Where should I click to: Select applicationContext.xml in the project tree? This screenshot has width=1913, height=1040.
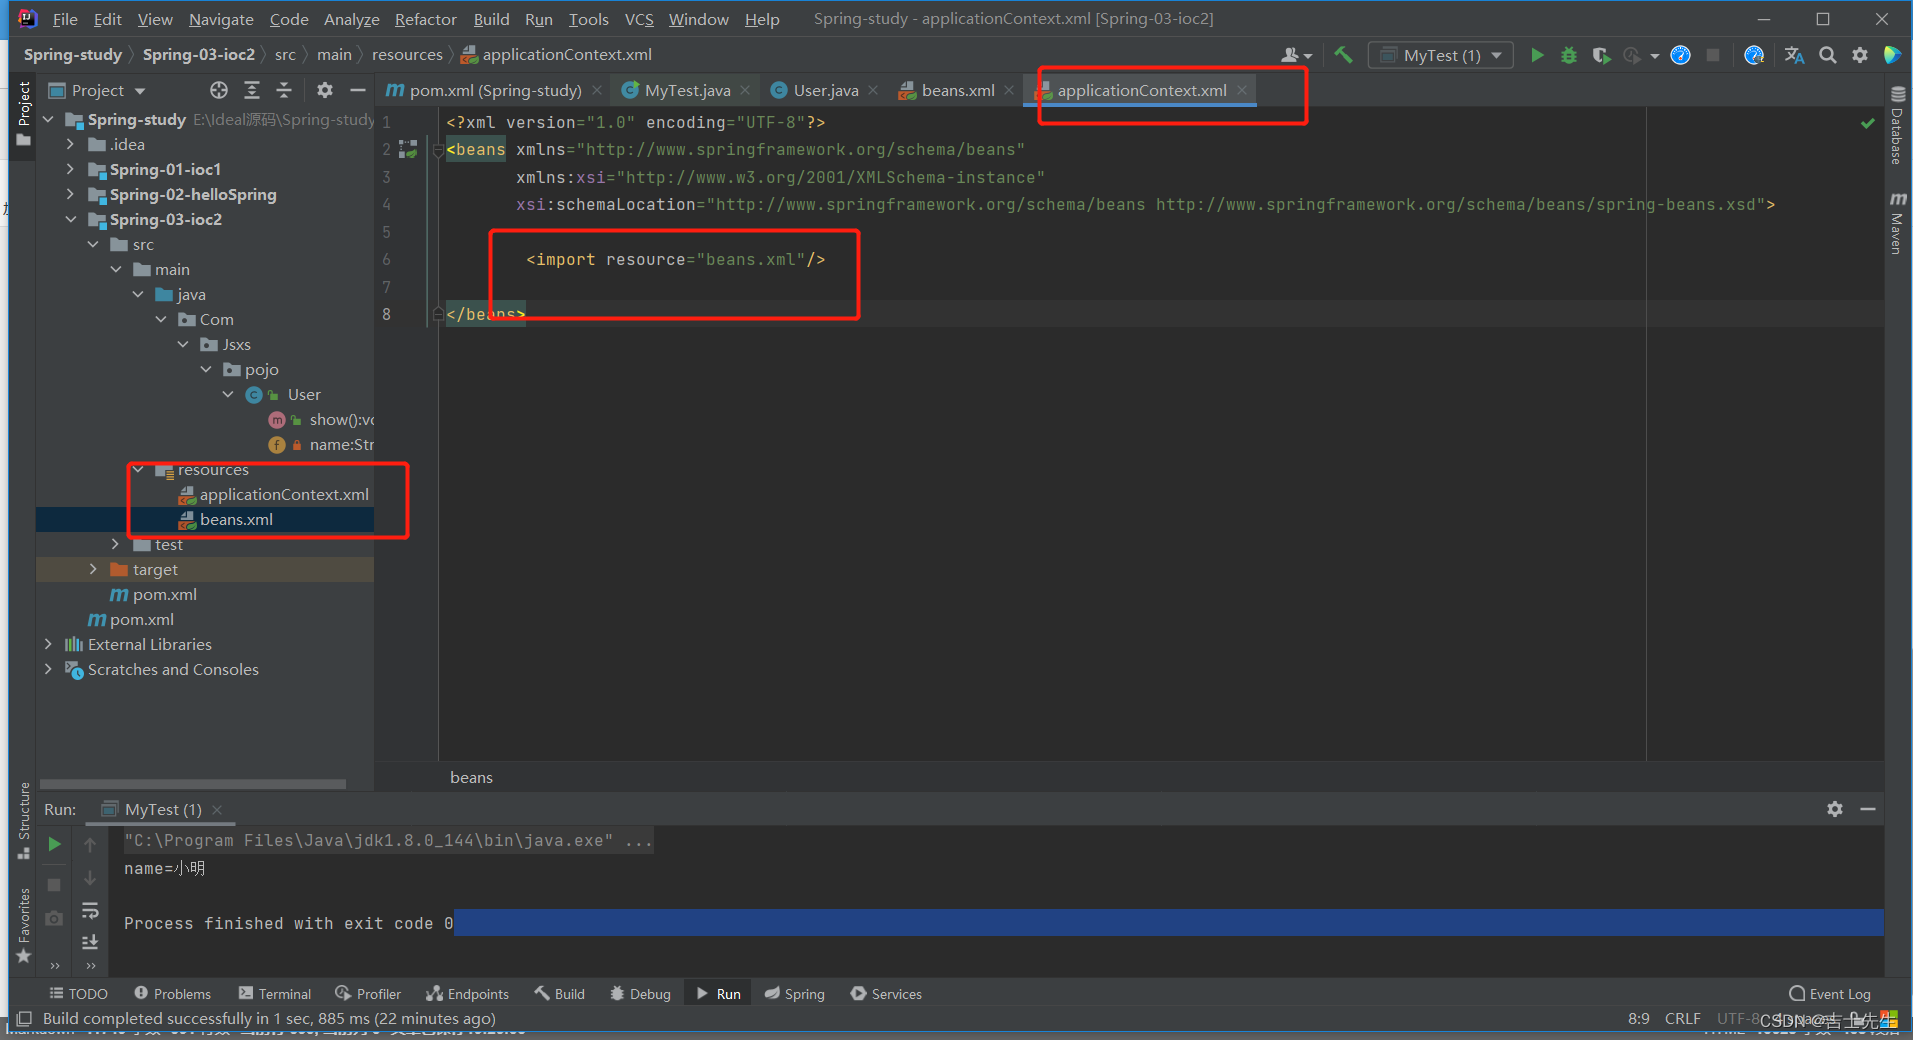(x=284, y=494)
